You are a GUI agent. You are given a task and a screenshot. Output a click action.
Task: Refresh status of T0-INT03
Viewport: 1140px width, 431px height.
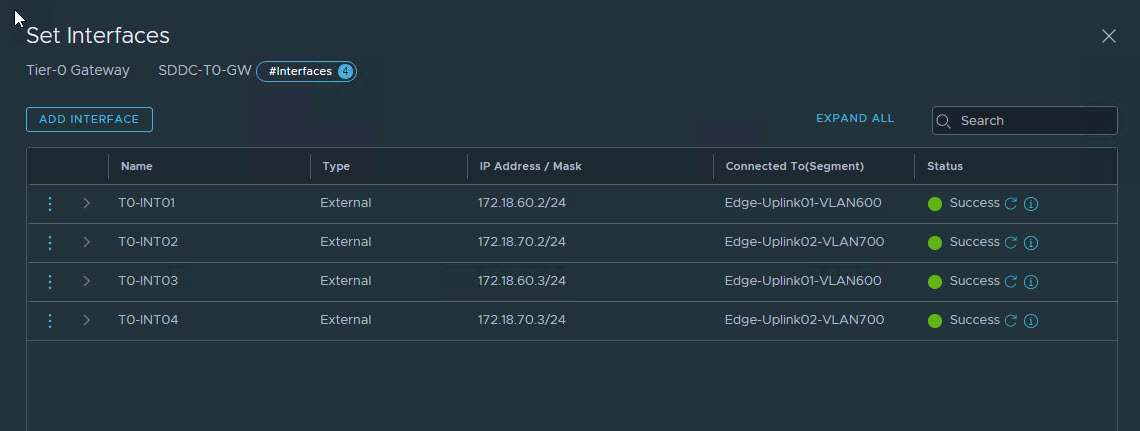(x=1011, y=281)
